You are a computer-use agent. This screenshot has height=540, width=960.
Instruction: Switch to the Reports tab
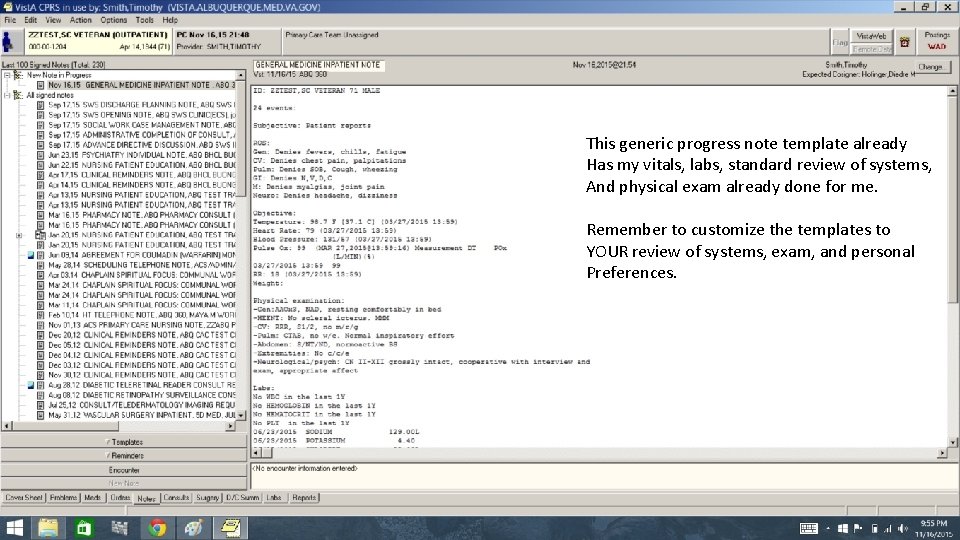pos(304,498)
